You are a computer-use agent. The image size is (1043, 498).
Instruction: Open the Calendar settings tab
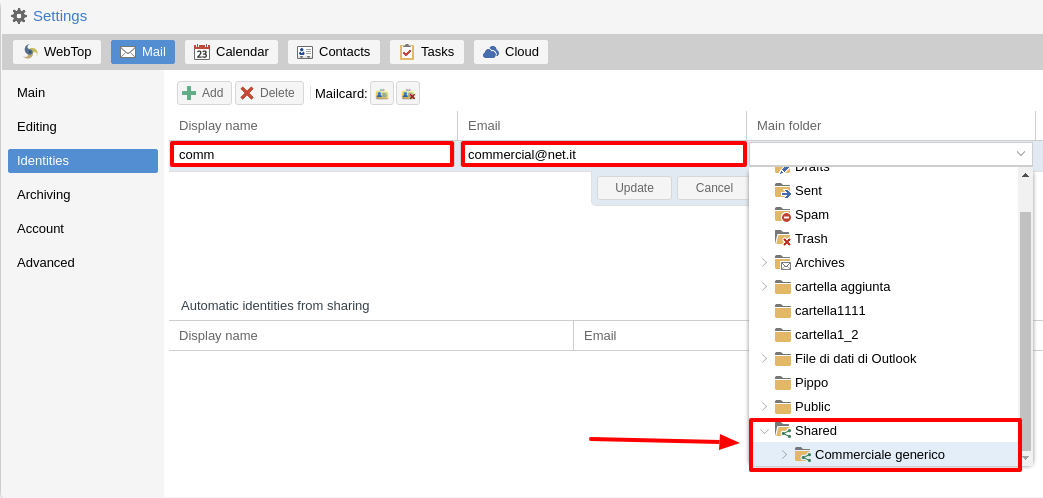231,52
